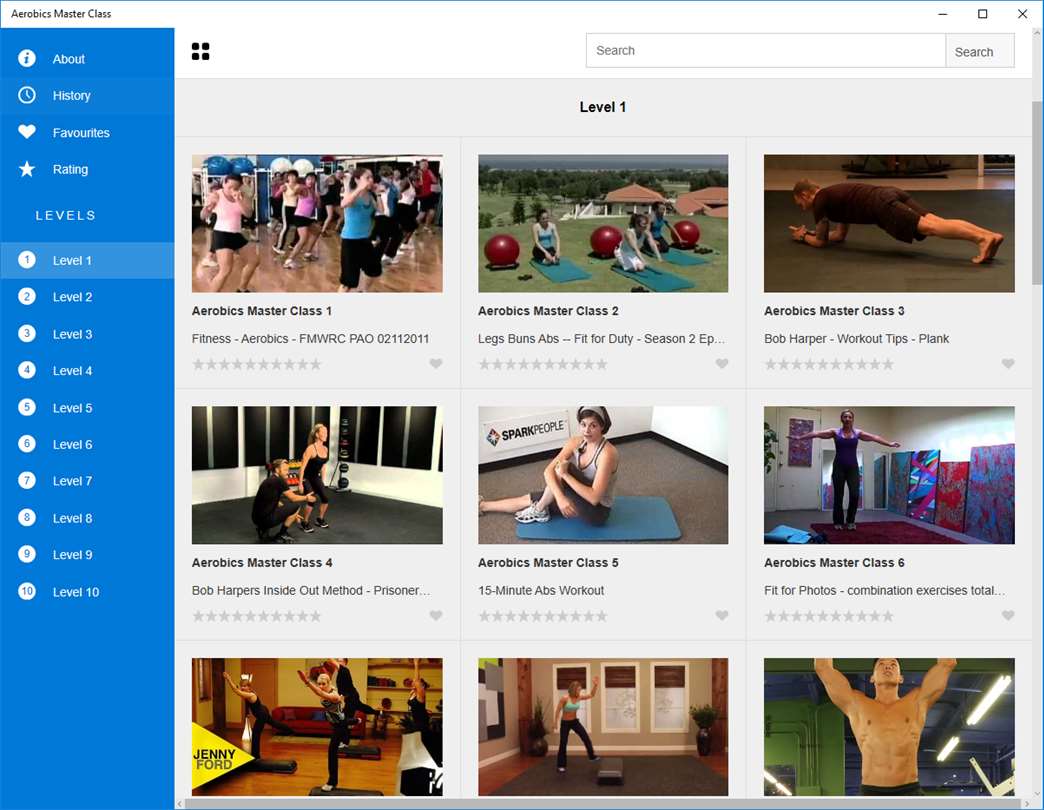Select the Level 1 number badge
1044x810 pixels.
pyautogui.click(x=27, y=260)
